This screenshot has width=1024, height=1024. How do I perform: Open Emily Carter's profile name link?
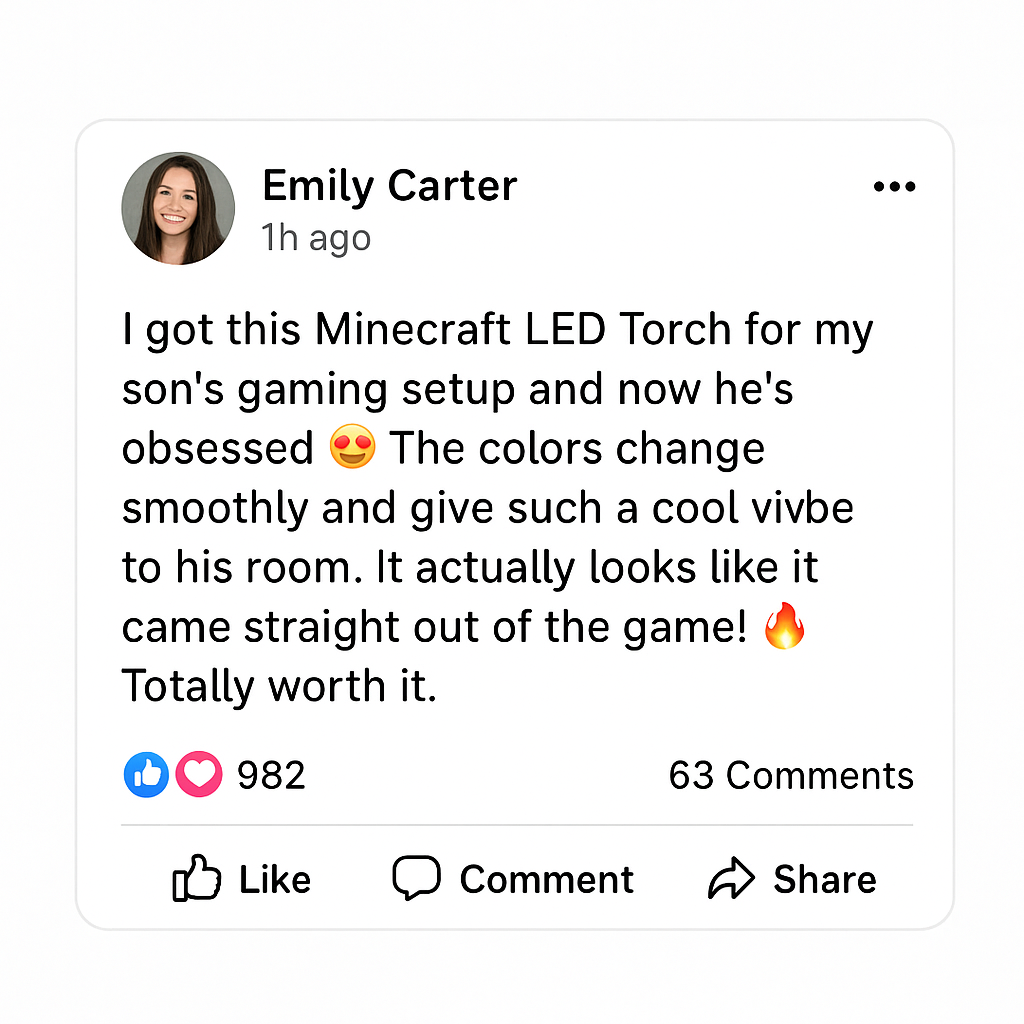[x=389, y=186]
